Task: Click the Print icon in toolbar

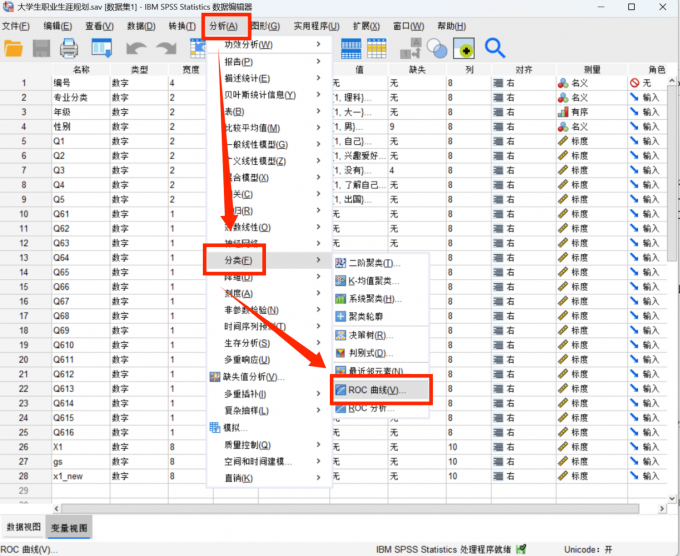Action: (69, 48)
